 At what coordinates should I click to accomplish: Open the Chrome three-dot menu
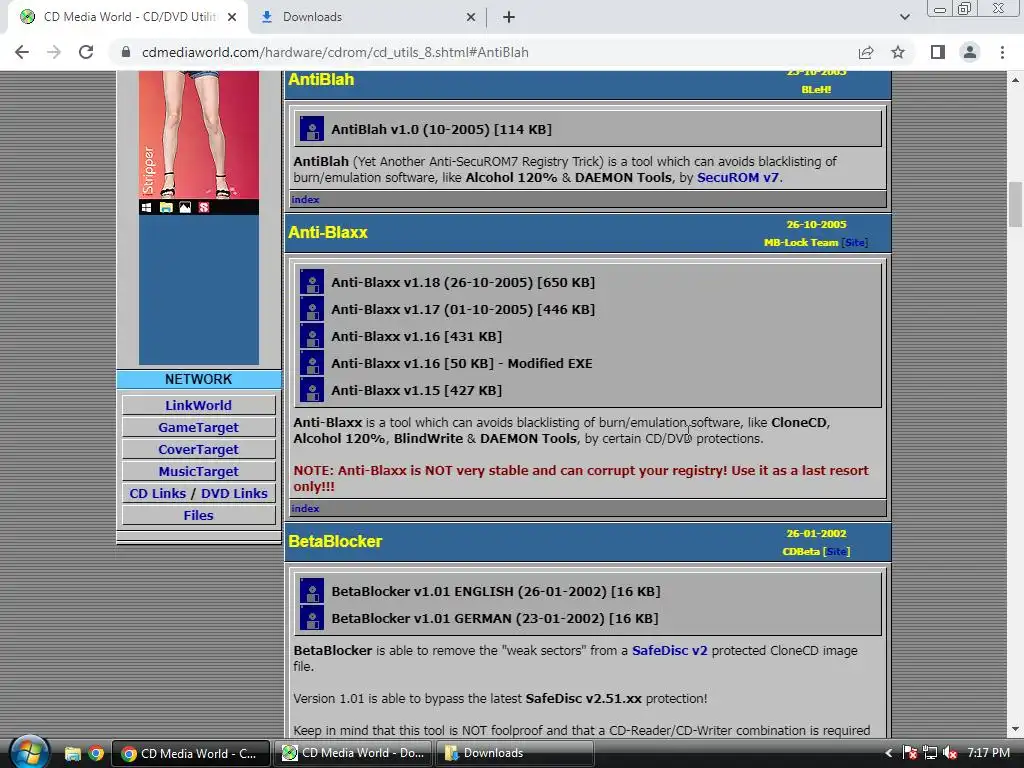click(1002, 52)
